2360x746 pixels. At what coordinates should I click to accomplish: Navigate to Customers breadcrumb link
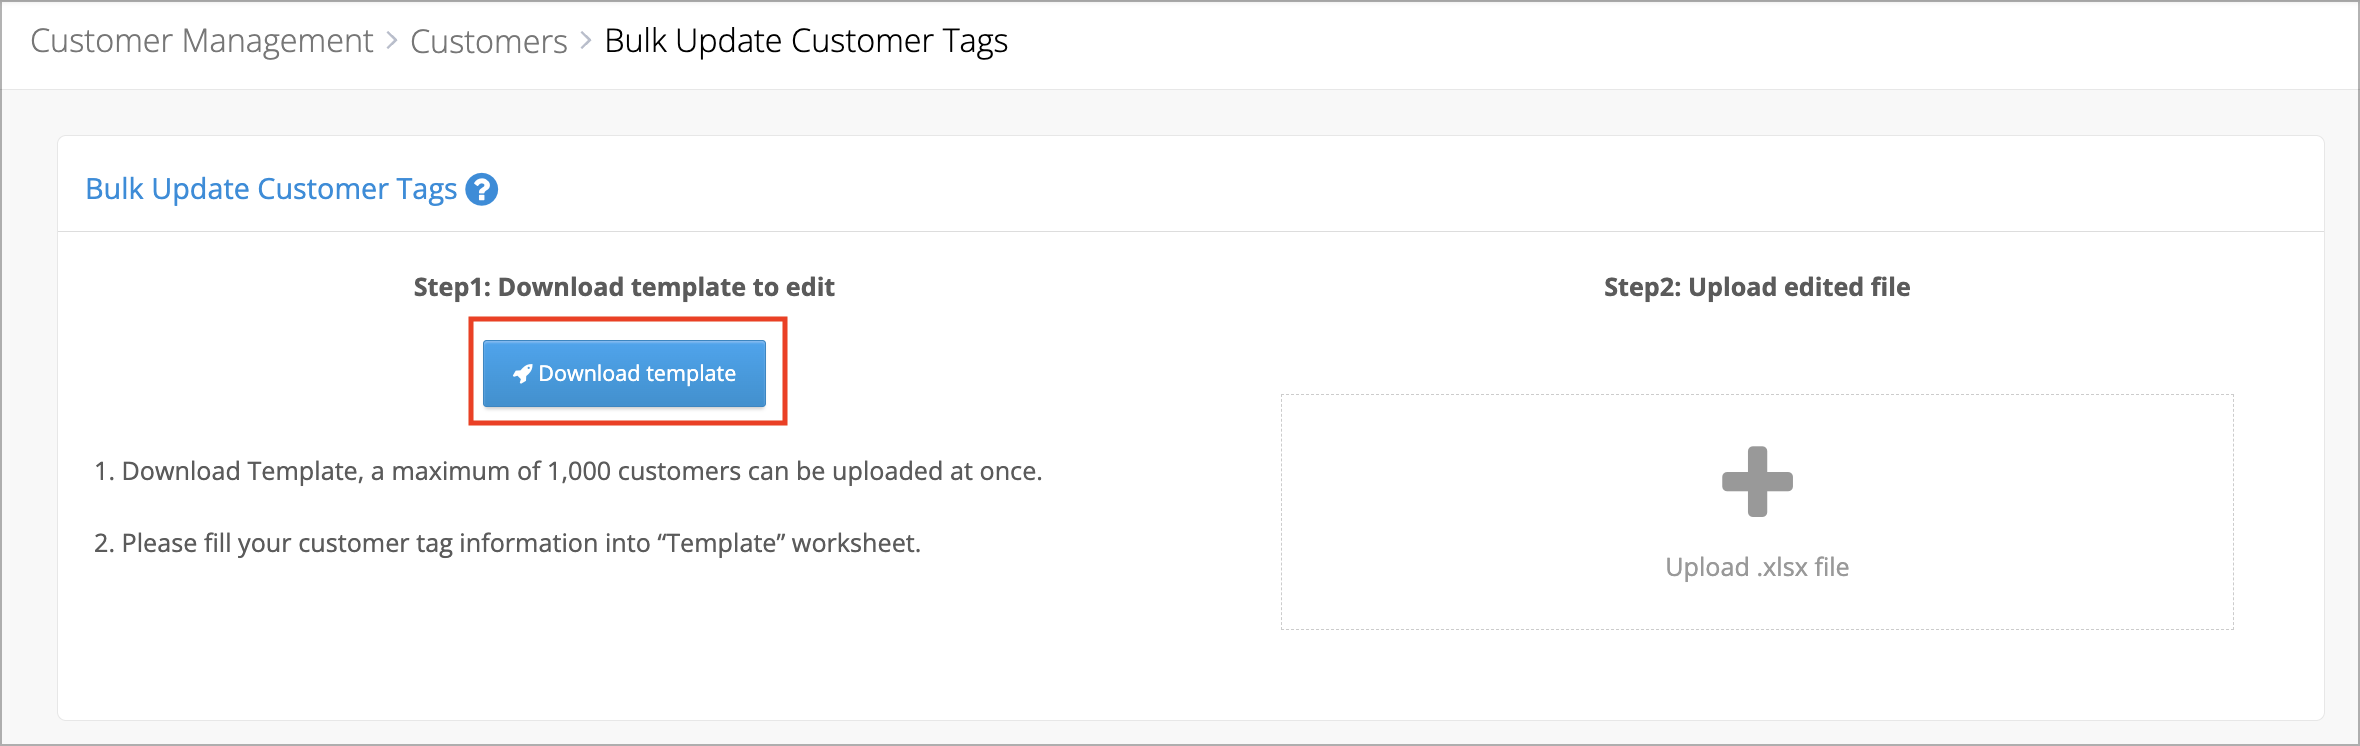488,41
